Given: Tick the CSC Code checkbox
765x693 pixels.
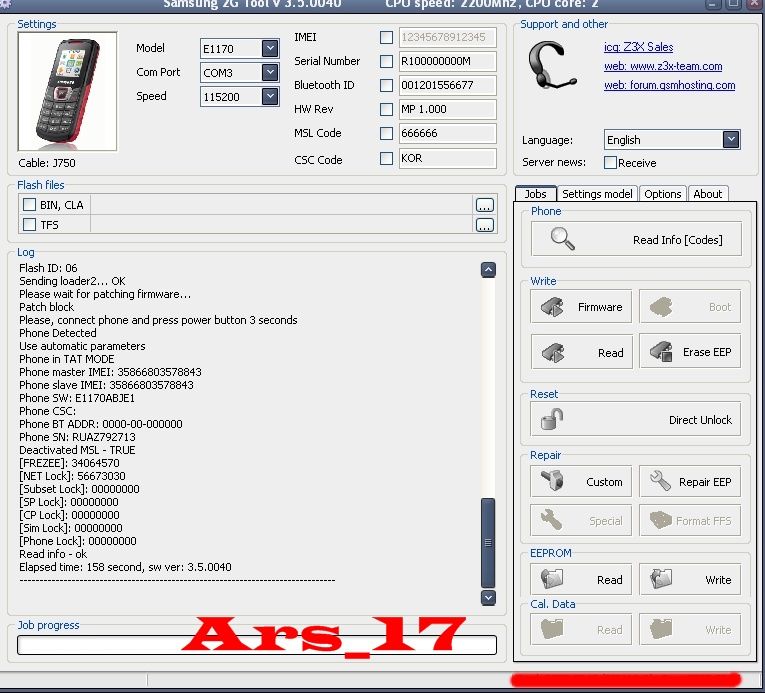Looking at the screenshot, I should click(x=386, y=158).
